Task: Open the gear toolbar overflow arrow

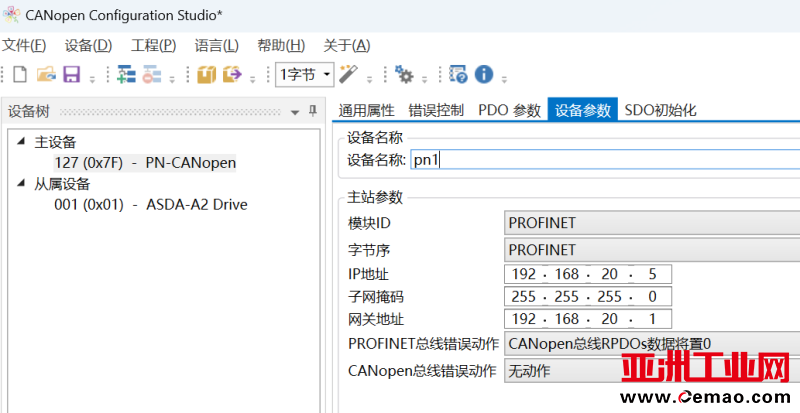Action: pyautogui.click(x=424, y=79)
